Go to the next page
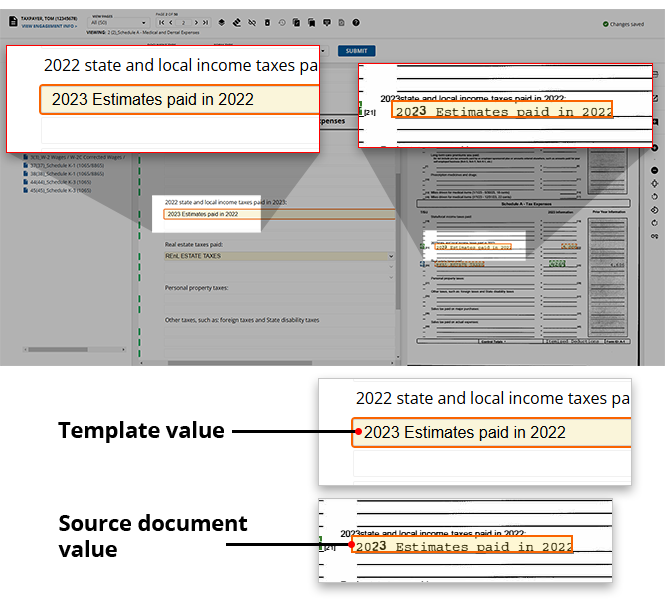Viewport: 665px width, 615px height. 196,22
